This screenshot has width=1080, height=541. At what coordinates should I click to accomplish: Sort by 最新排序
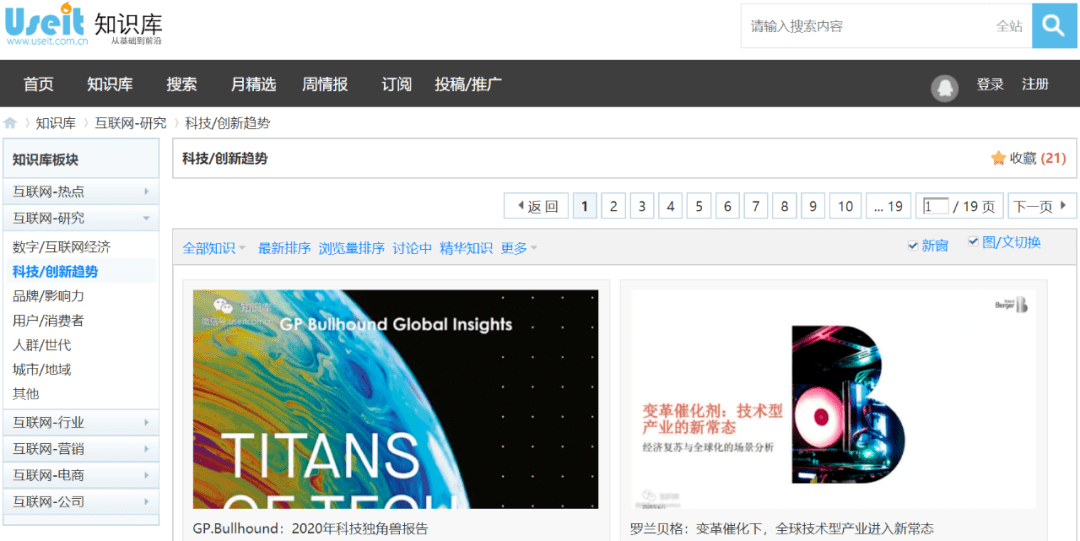pyautogui.click(x=284, y=248)
